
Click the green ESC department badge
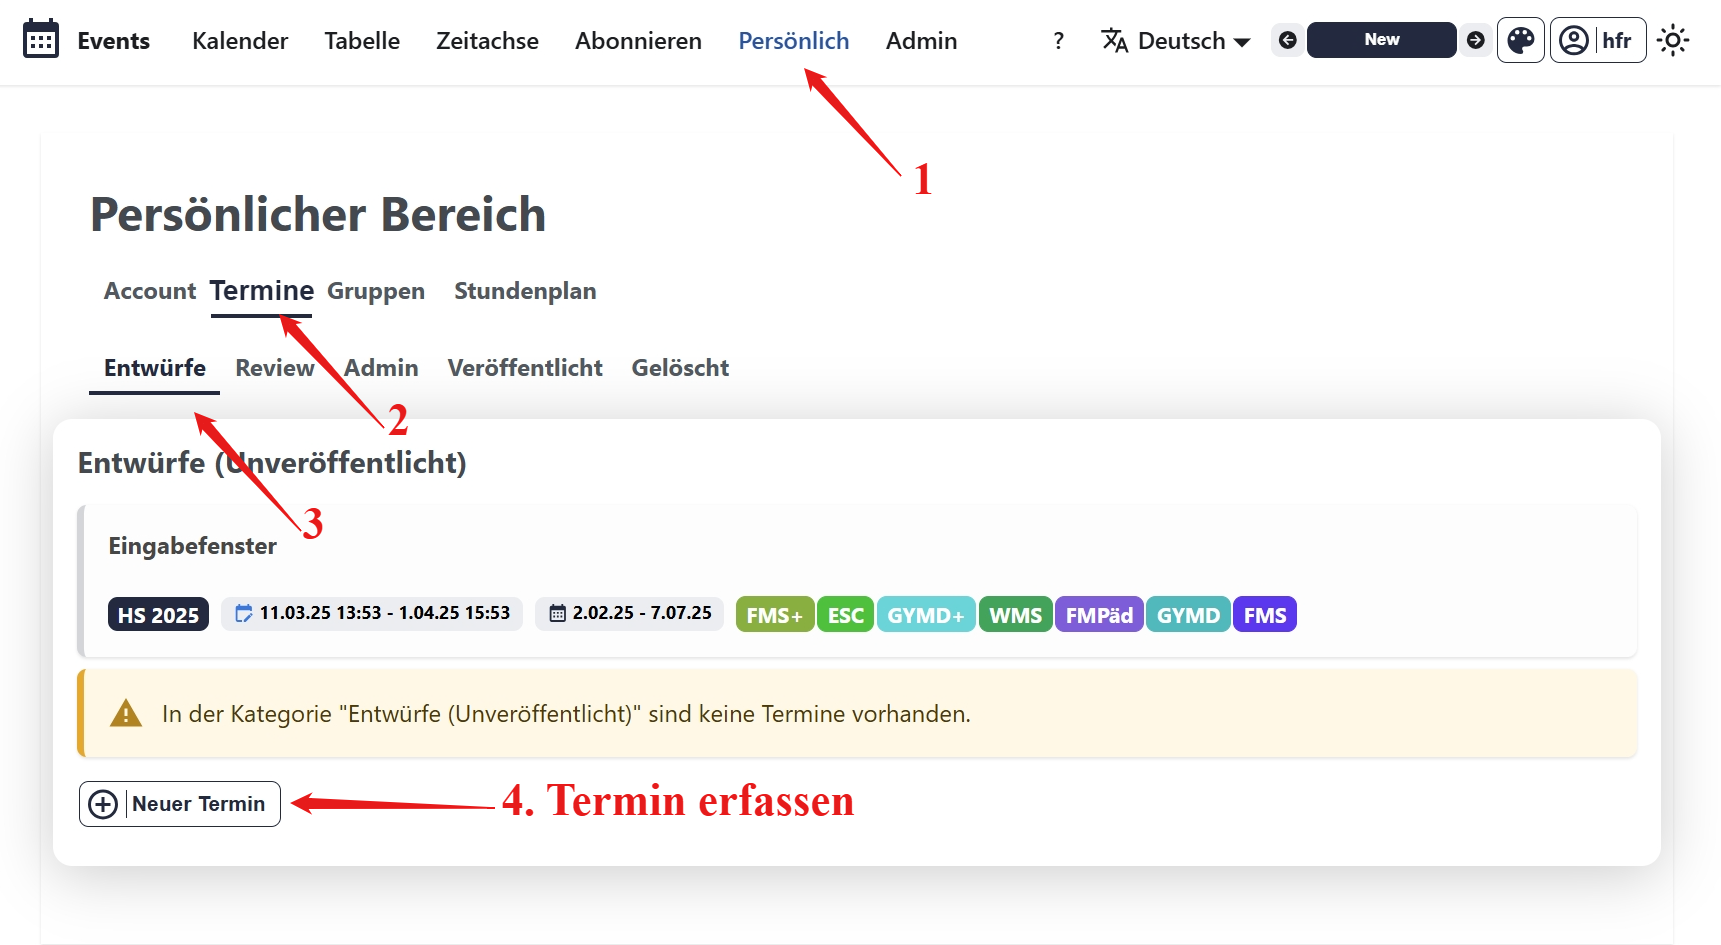click(846, 615)
